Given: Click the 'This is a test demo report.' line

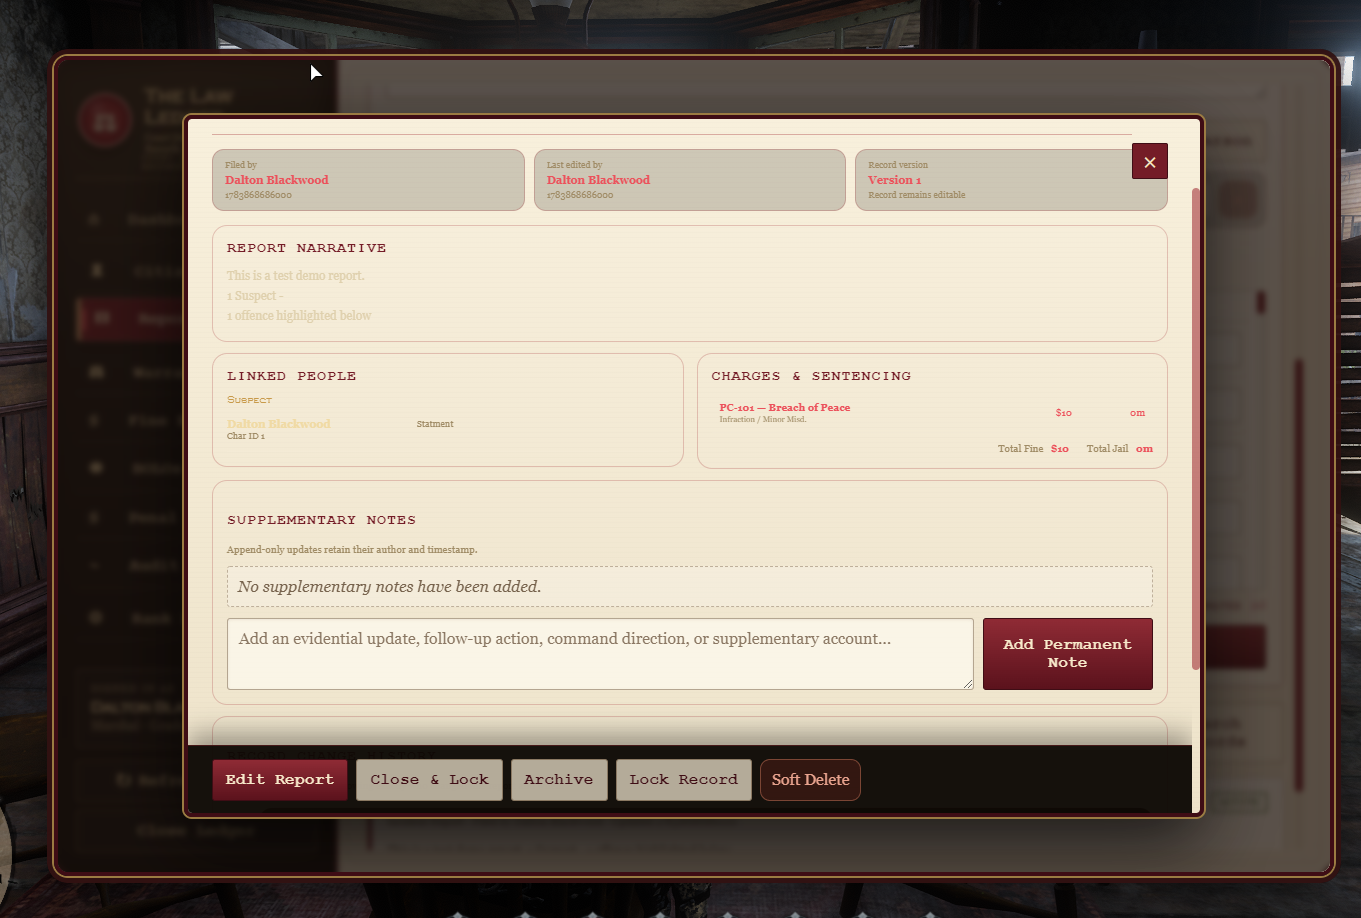Looking at the screenshot, I should click(x=295, y=276).
